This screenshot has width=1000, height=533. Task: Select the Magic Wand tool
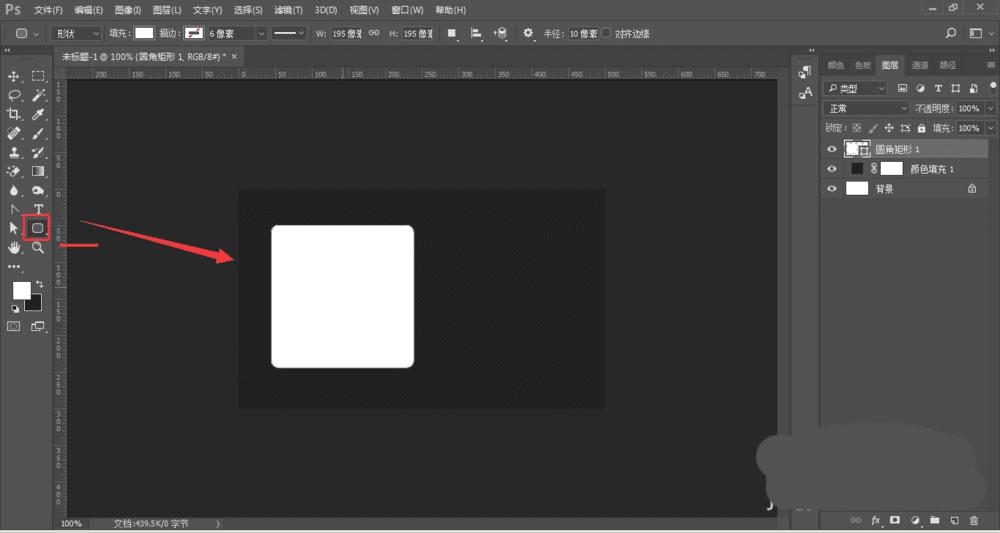38,95
